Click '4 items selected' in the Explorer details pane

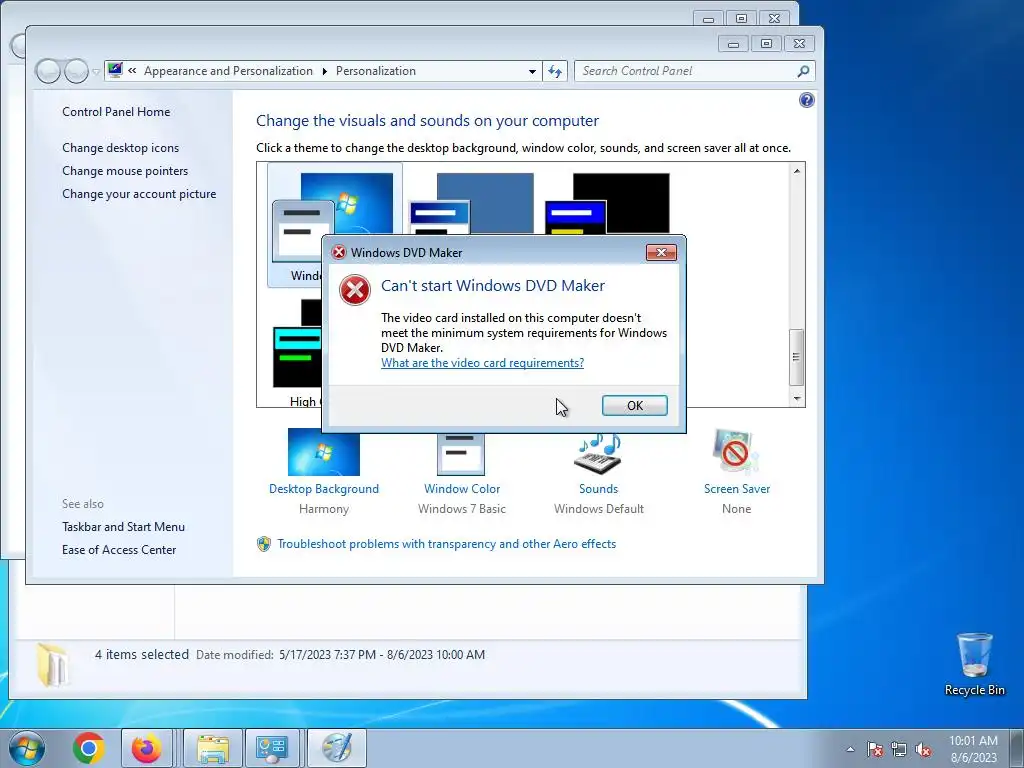tap(142, 654)
